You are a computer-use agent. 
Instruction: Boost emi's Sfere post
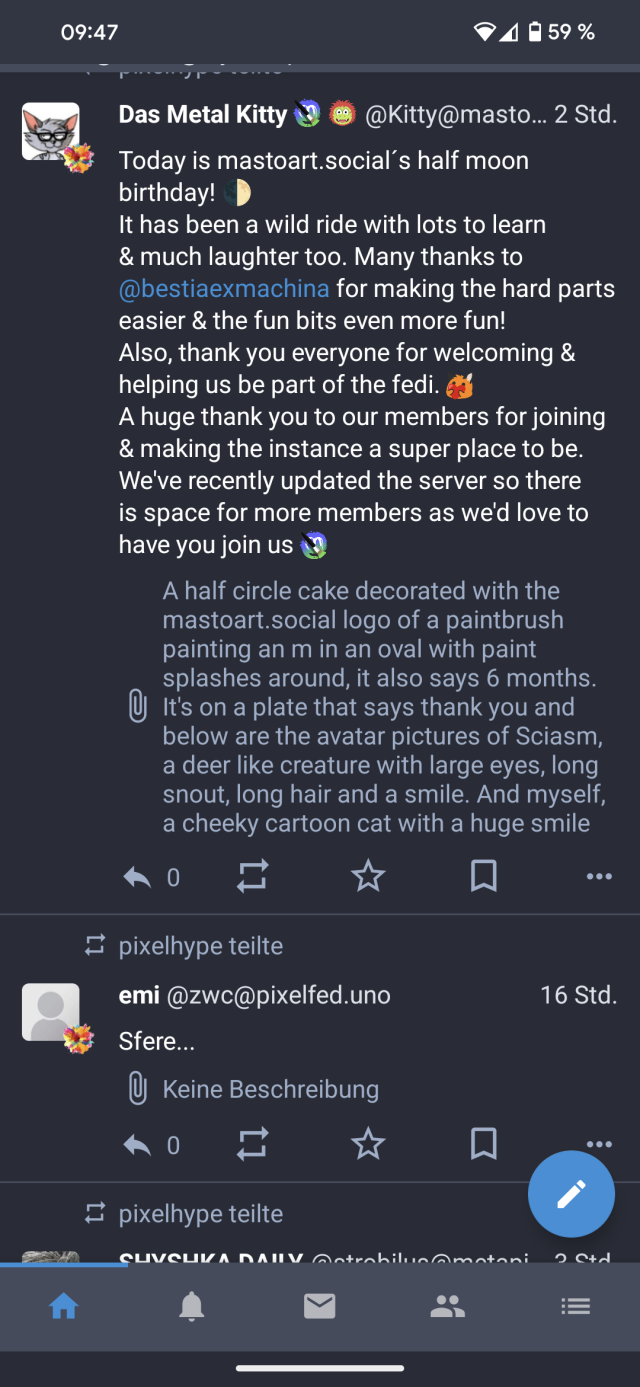[252, 1144]
